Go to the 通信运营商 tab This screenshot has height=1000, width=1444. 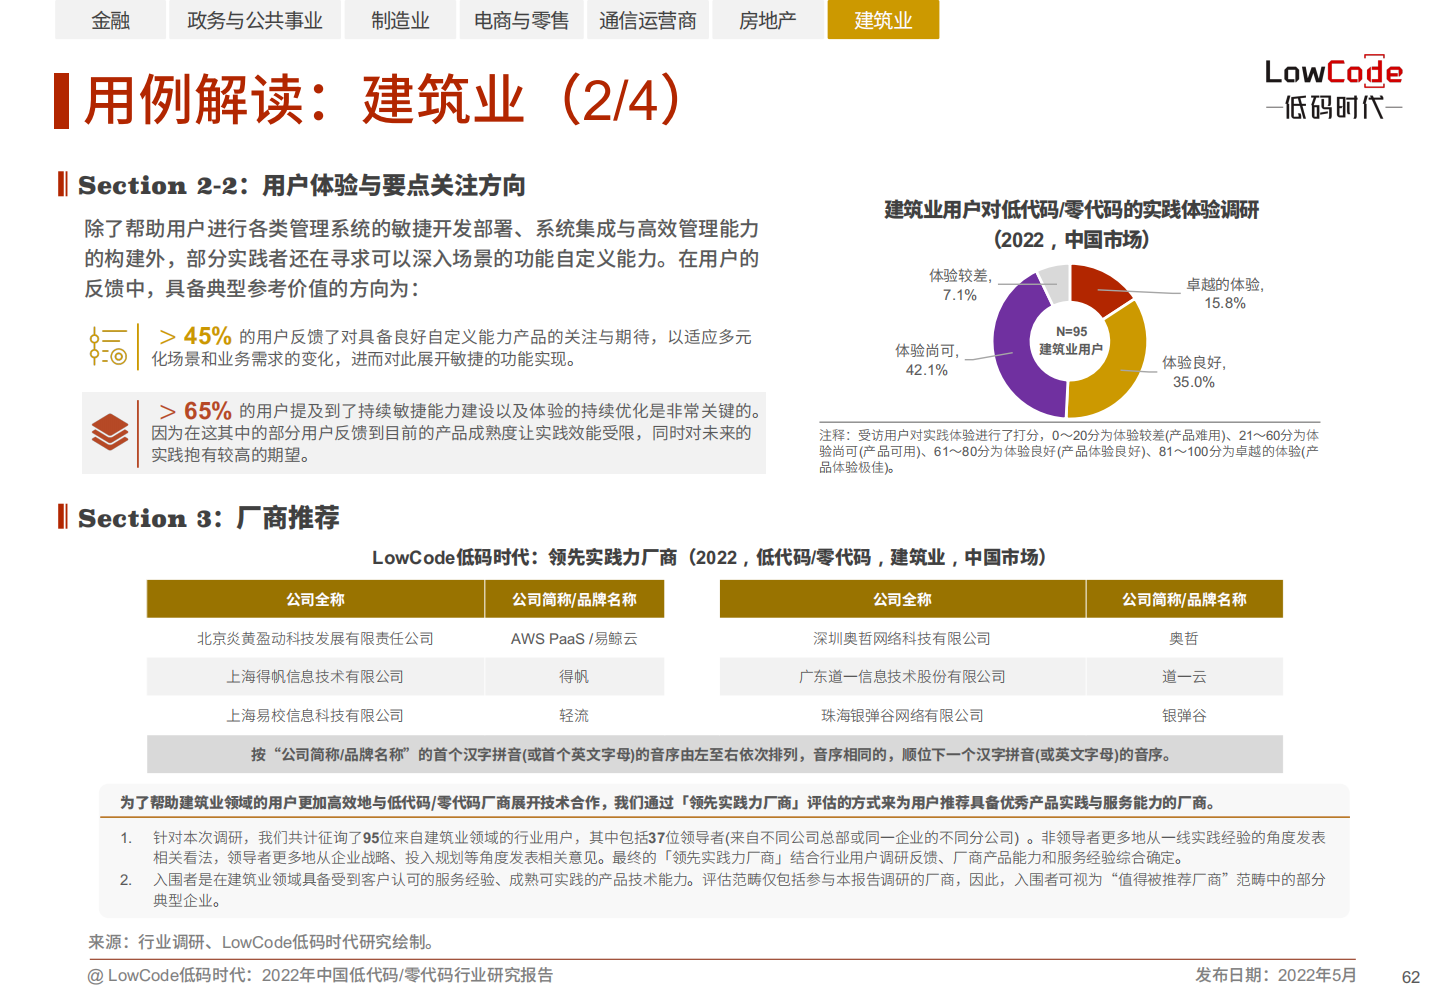tap(648, 20)
